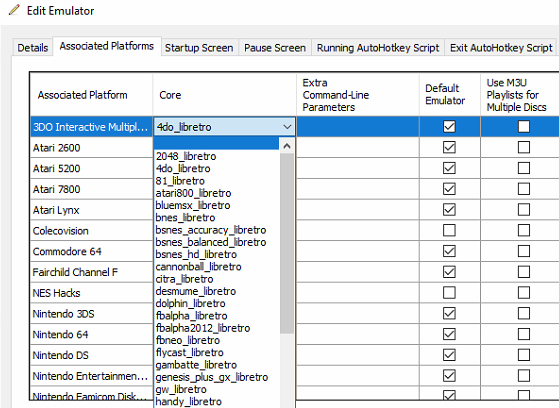The width and height of the screenshot is (559, 408).
Task: Collapse the 4do_libretro core dropdown arrow
Action: [287, 127]
